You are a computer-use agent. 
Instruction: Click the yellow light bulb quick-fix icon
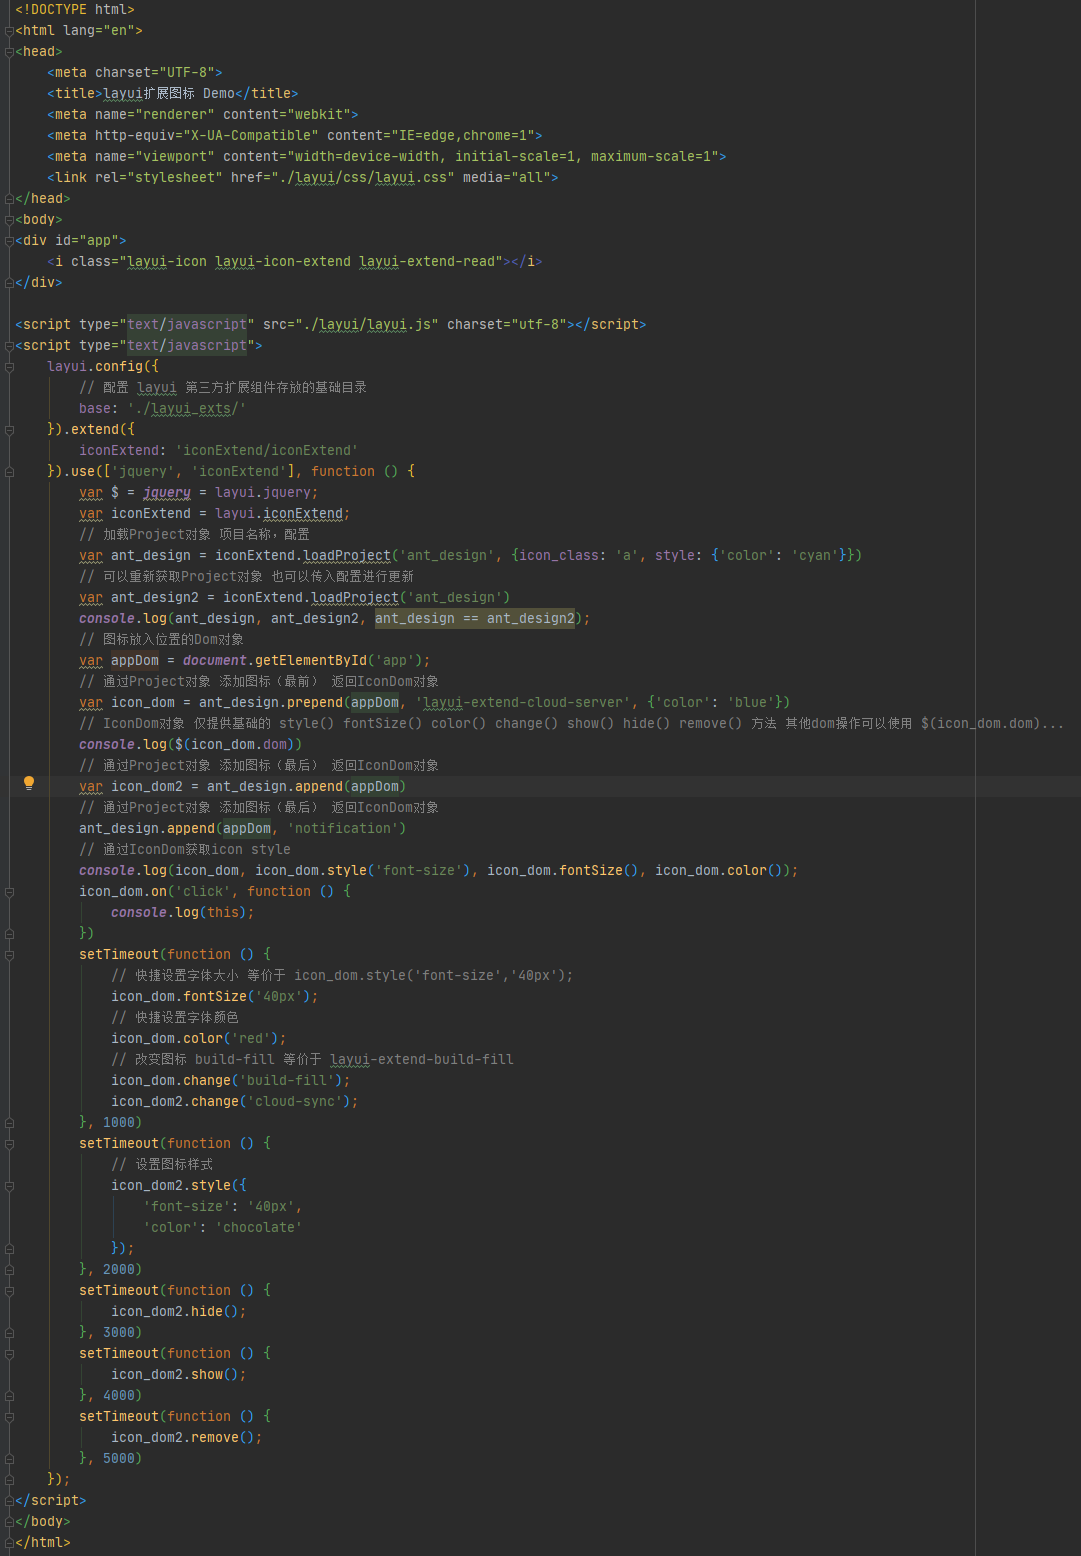[29, 784]
